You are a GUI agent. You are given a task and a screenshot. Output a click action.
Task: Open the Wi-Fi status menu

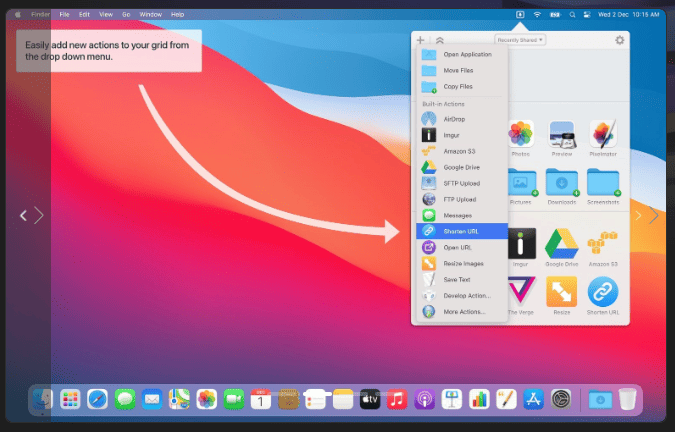coord(537,15)
